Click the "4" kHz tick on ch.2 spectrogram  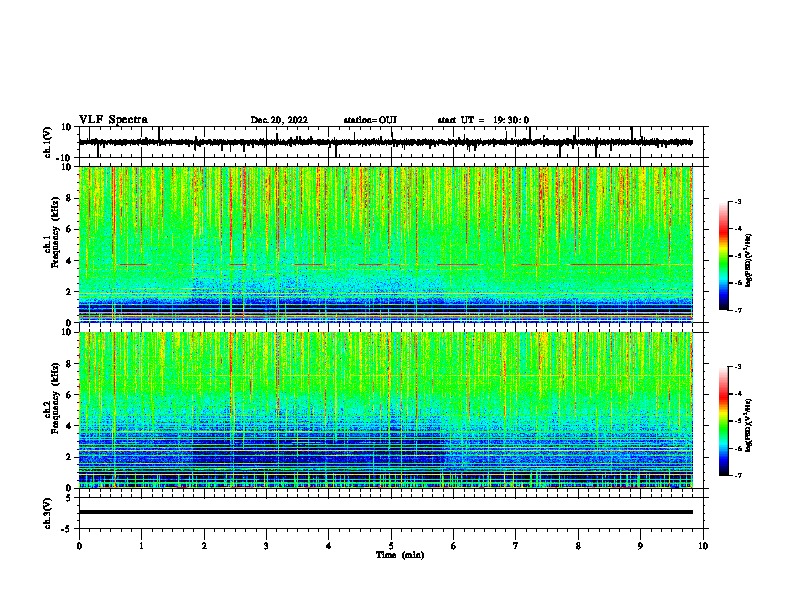click(x=70, y=426)
